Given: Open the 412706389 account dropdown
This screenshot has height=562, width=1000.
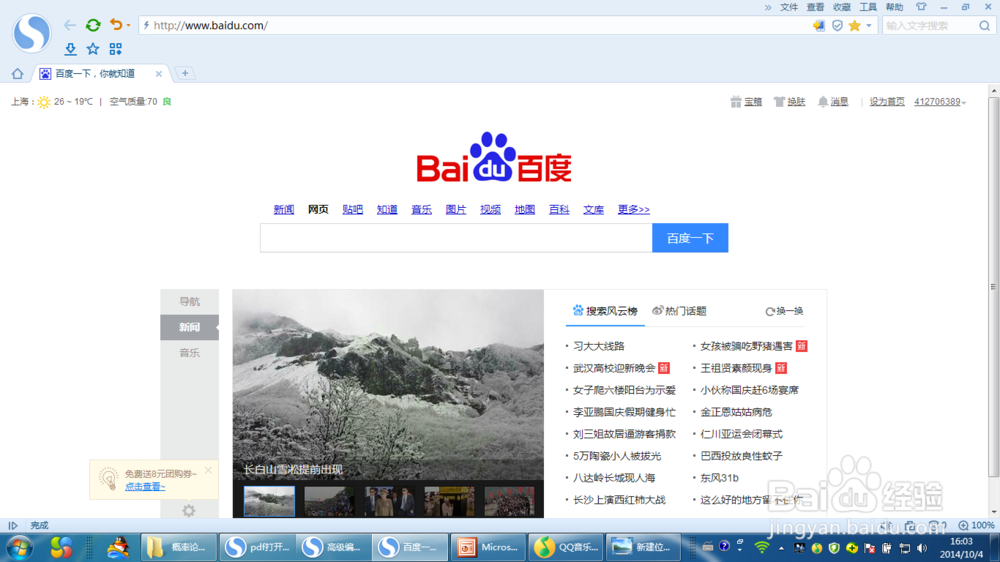Looking at the screenshot, I should pos(939,101).
